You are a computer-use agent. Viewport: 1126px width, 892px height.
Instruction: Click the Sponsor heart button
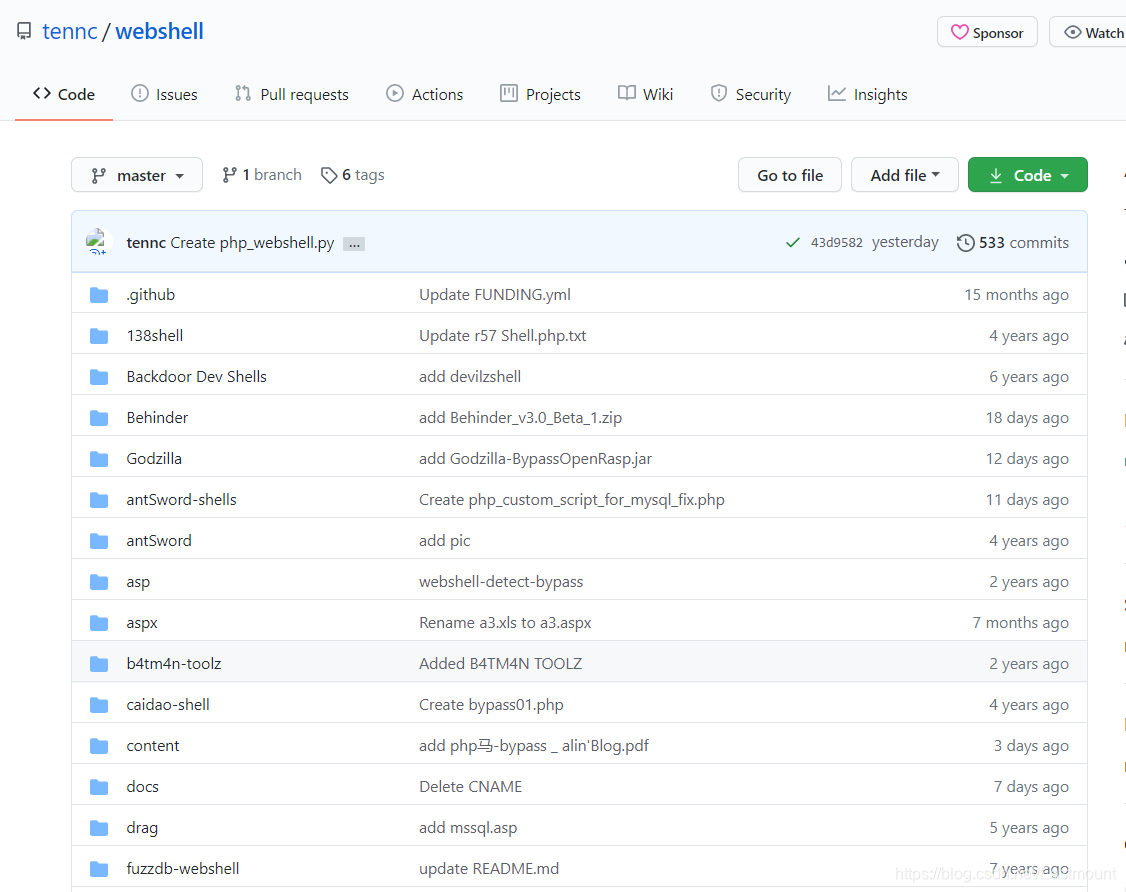[x=987, y=32]
